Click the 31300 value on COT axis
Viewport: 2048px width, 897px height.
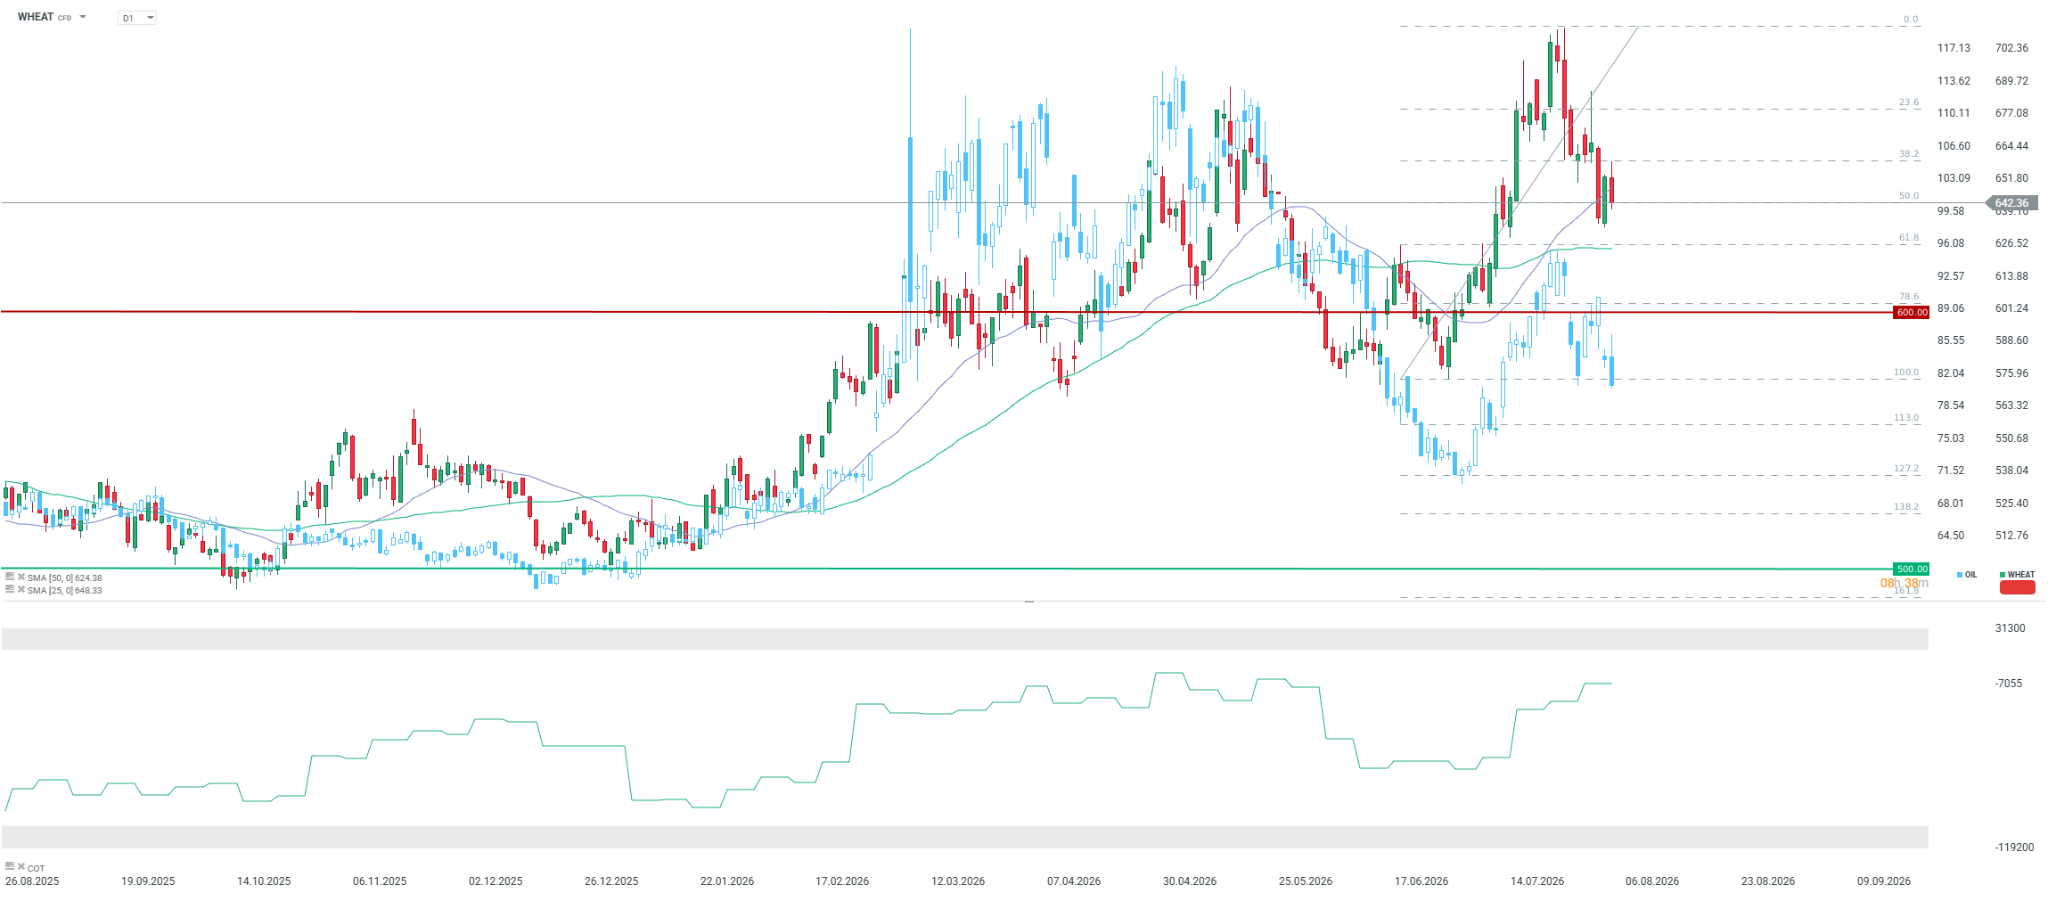pyautogui.click(x=2010, y=628)
